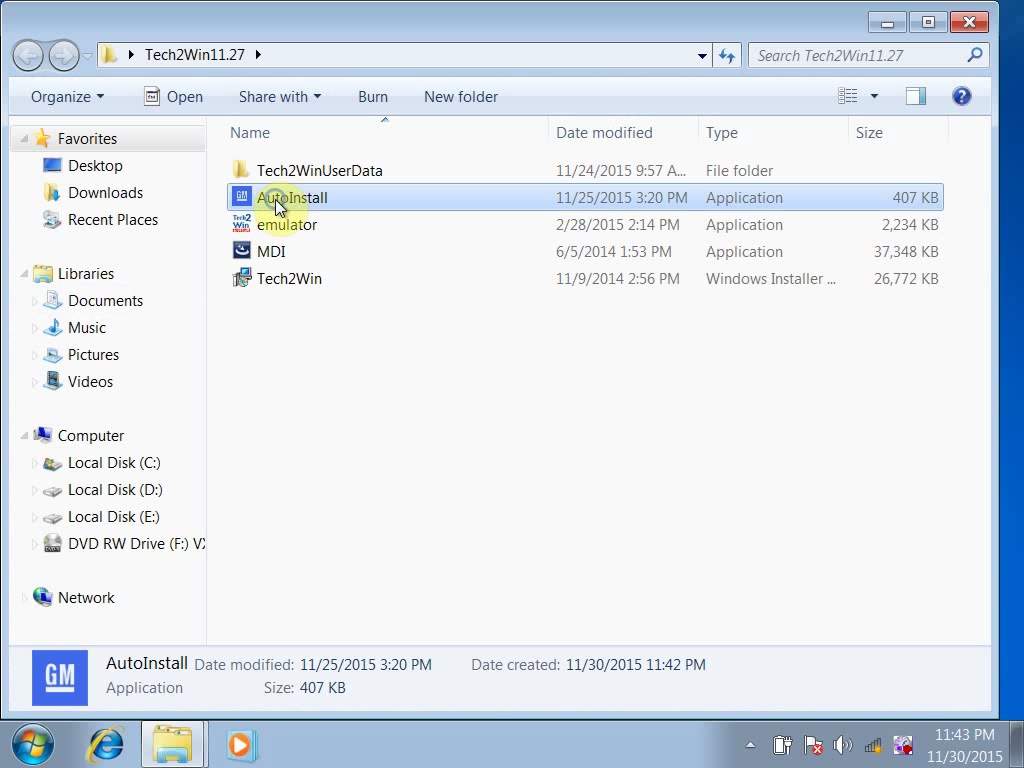Launch Internet Explorer from the taskbar
Image resolution: width=1024 pixels, height=768 pixels.
[x=105, y=744]
